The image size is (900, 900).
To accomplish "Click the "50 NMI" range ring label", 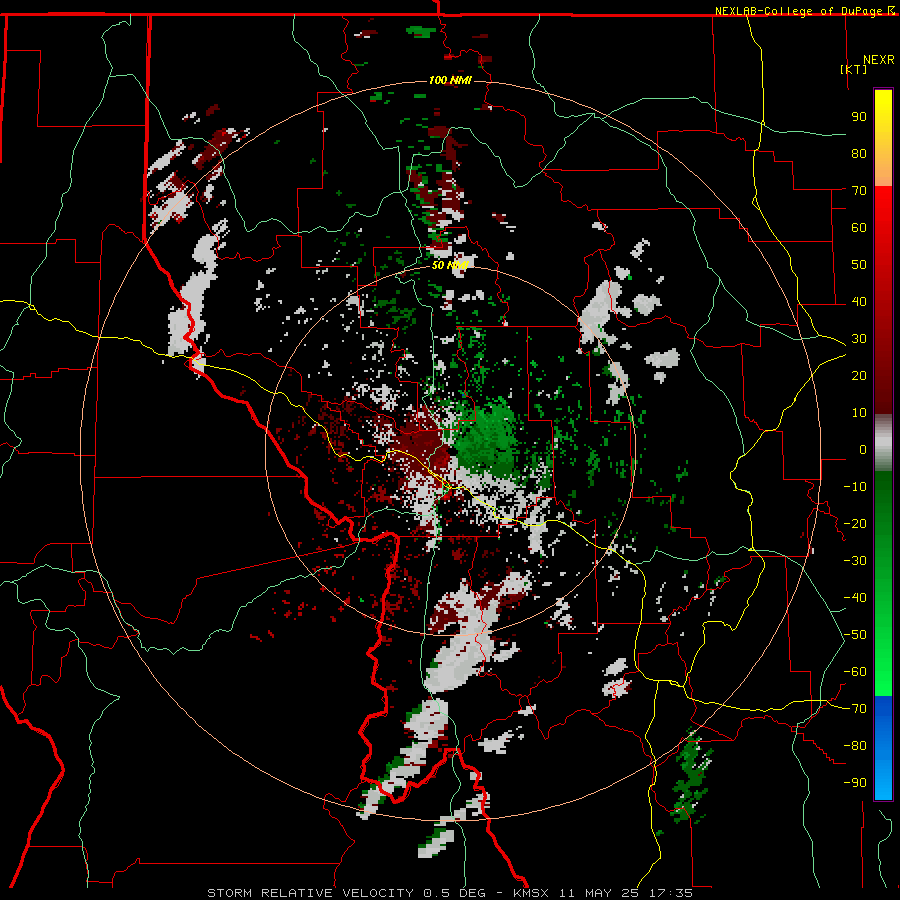I will [450, 265].
